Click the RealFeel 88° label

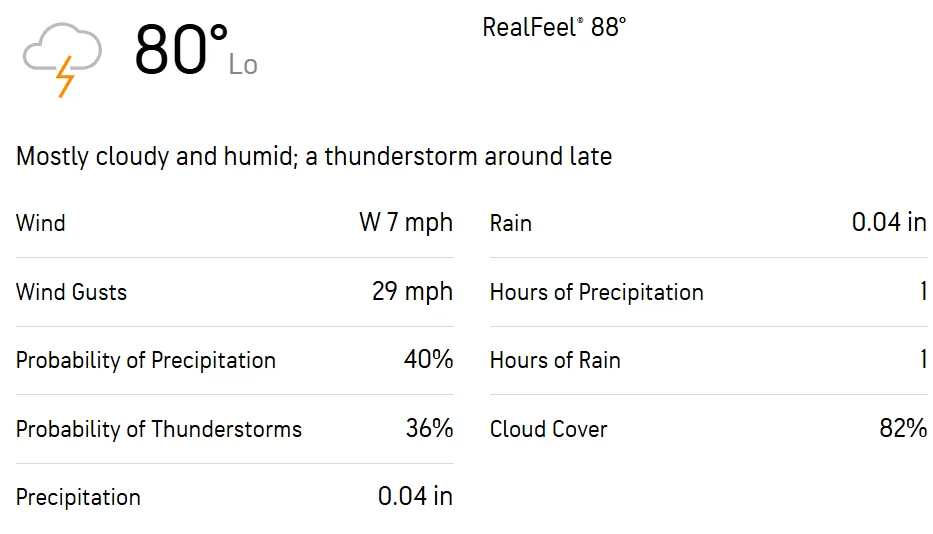[554, 27]
